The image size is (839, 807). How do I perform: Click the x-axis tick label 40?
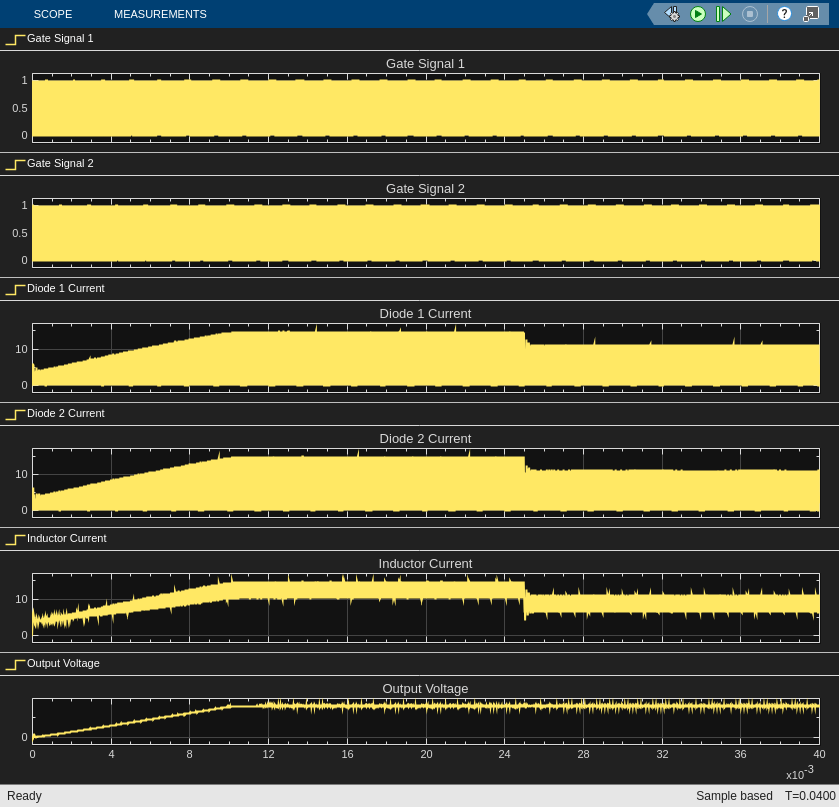pos(819,755)
